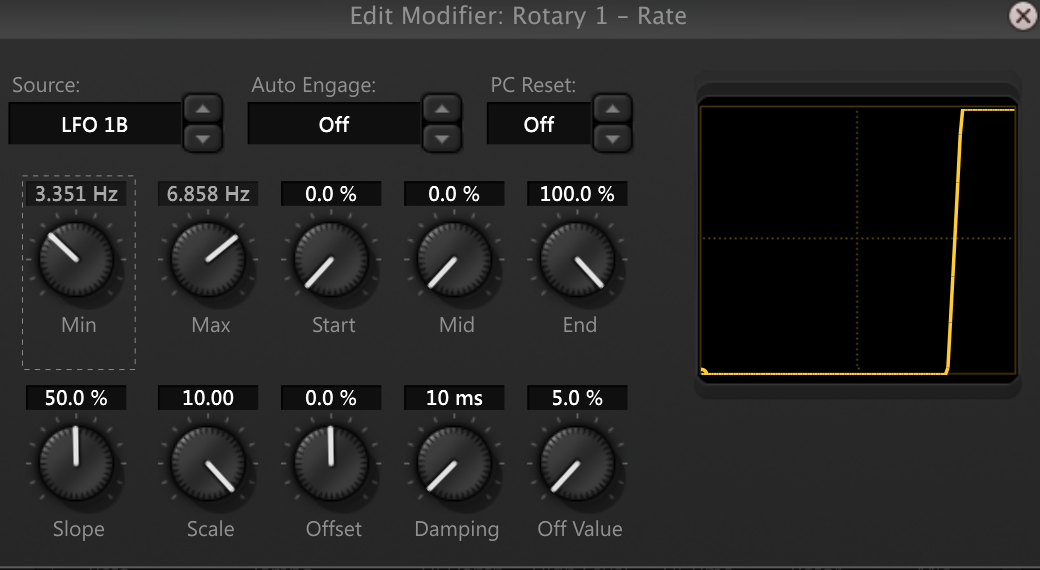Open the PC Reset Off field
The image size is (1040, 570).
538,124
